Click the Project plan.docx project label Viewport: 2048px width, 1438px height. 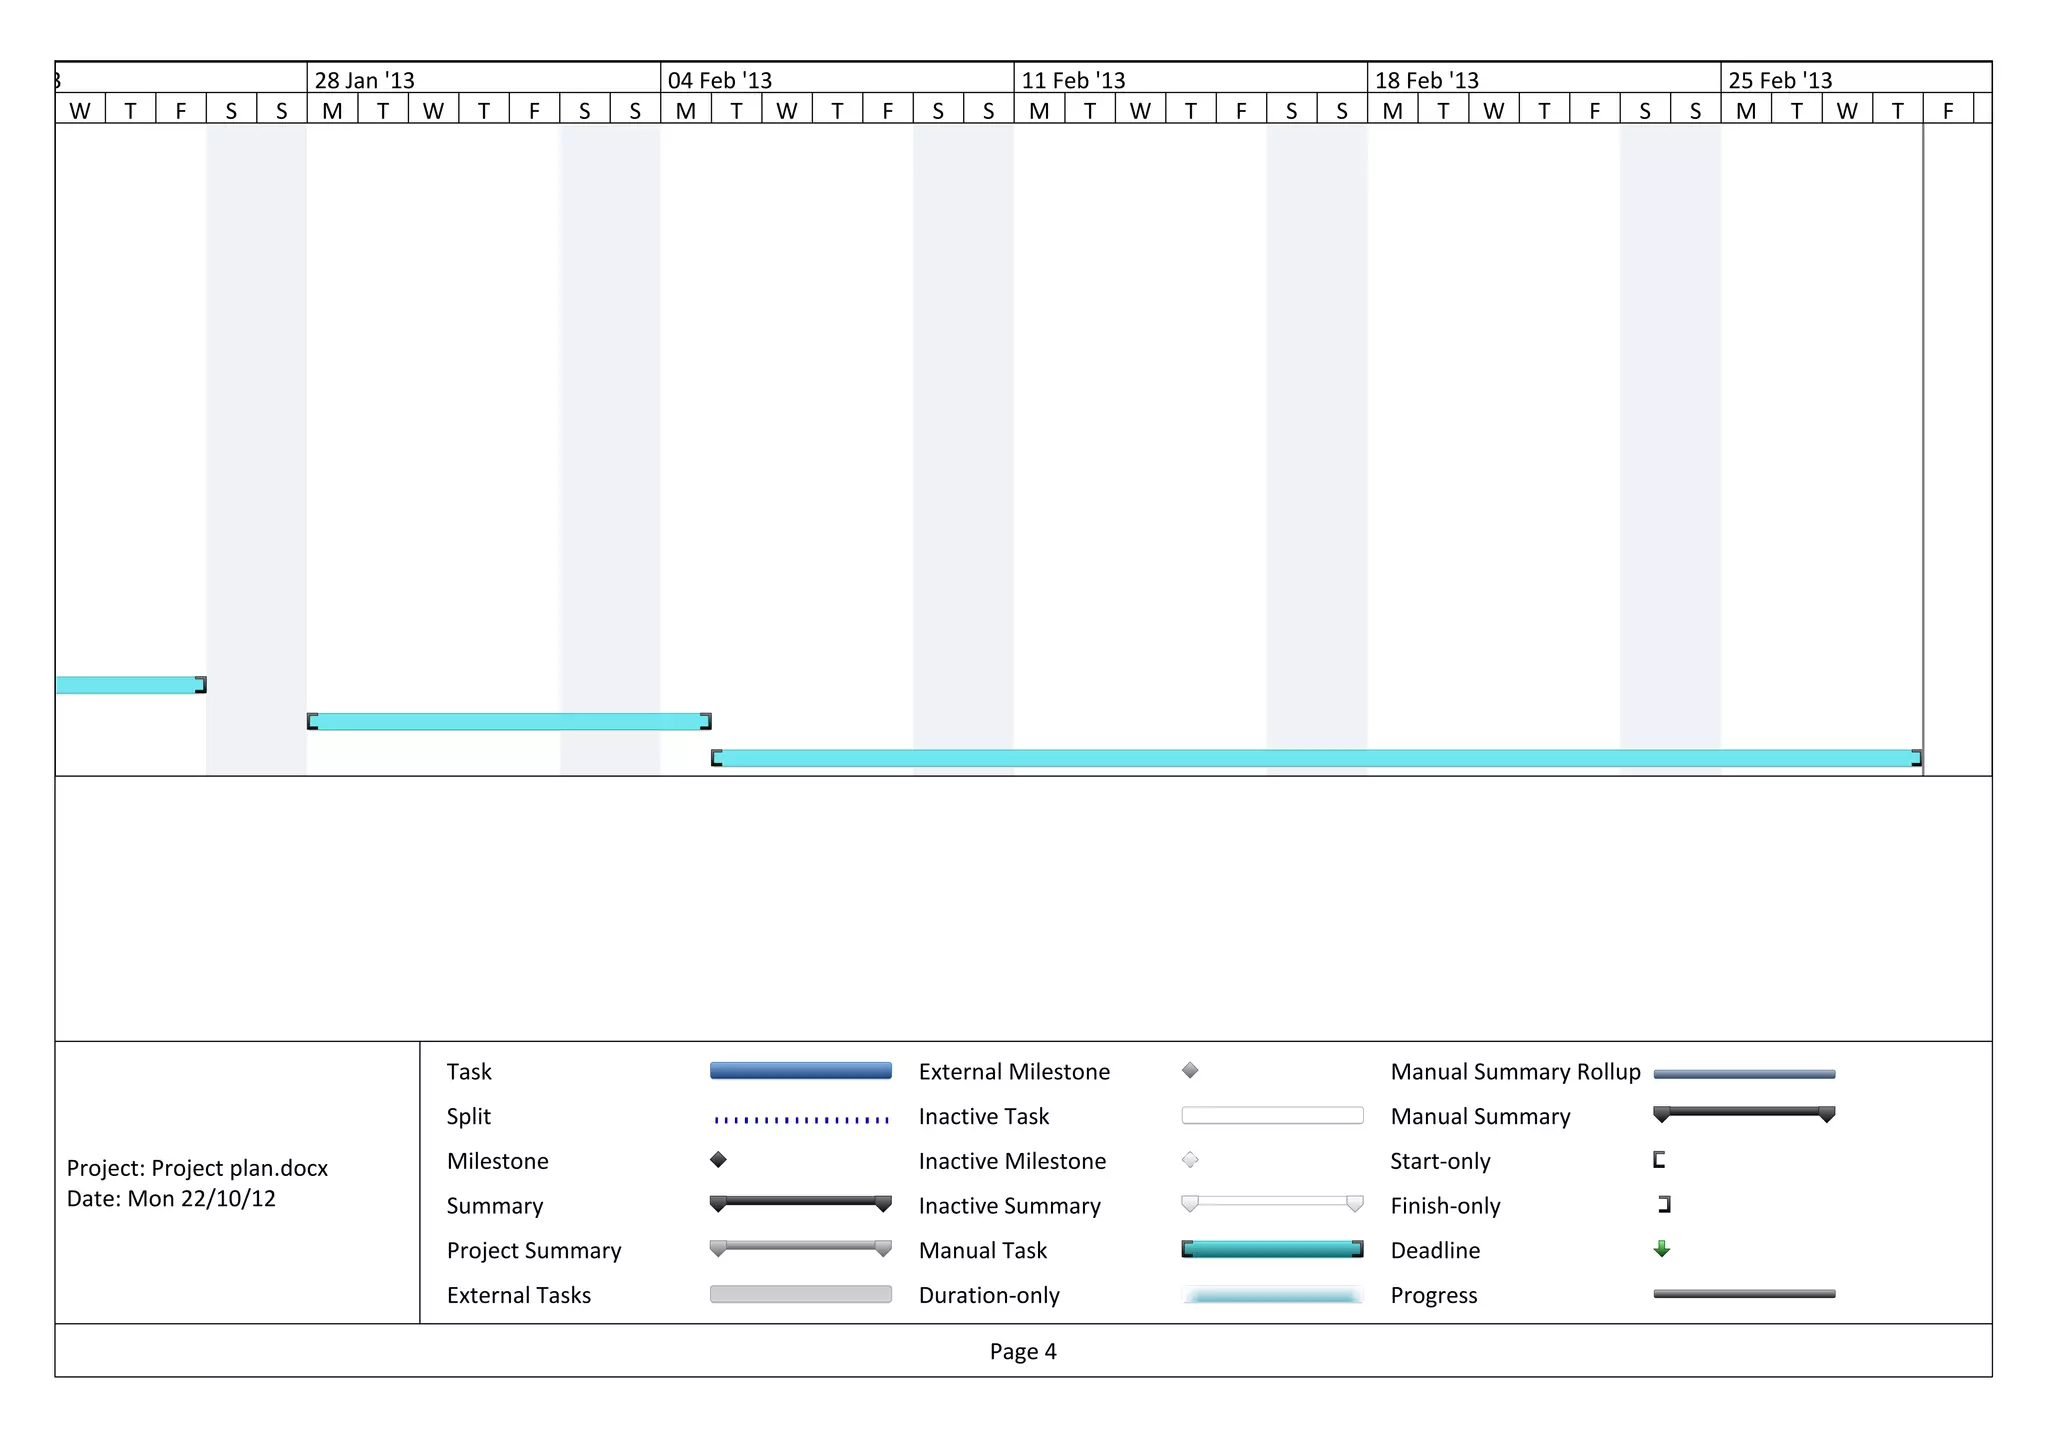(x=198, y=1168)
